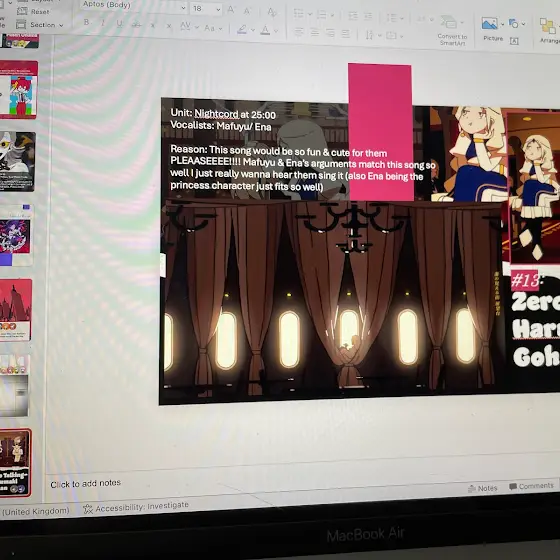Click the Accessibility checker icon in status bar

click(x=88, y=509)
